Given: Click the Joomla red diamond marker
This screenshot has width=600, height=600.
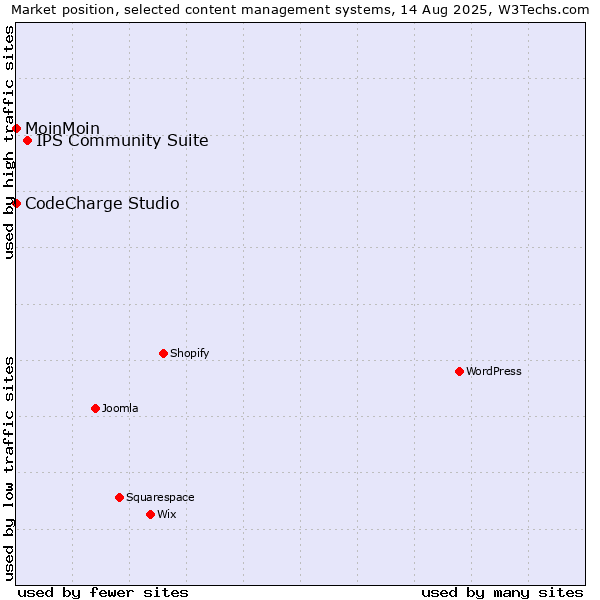Looking at the screenshot, I should coord(95,408).
